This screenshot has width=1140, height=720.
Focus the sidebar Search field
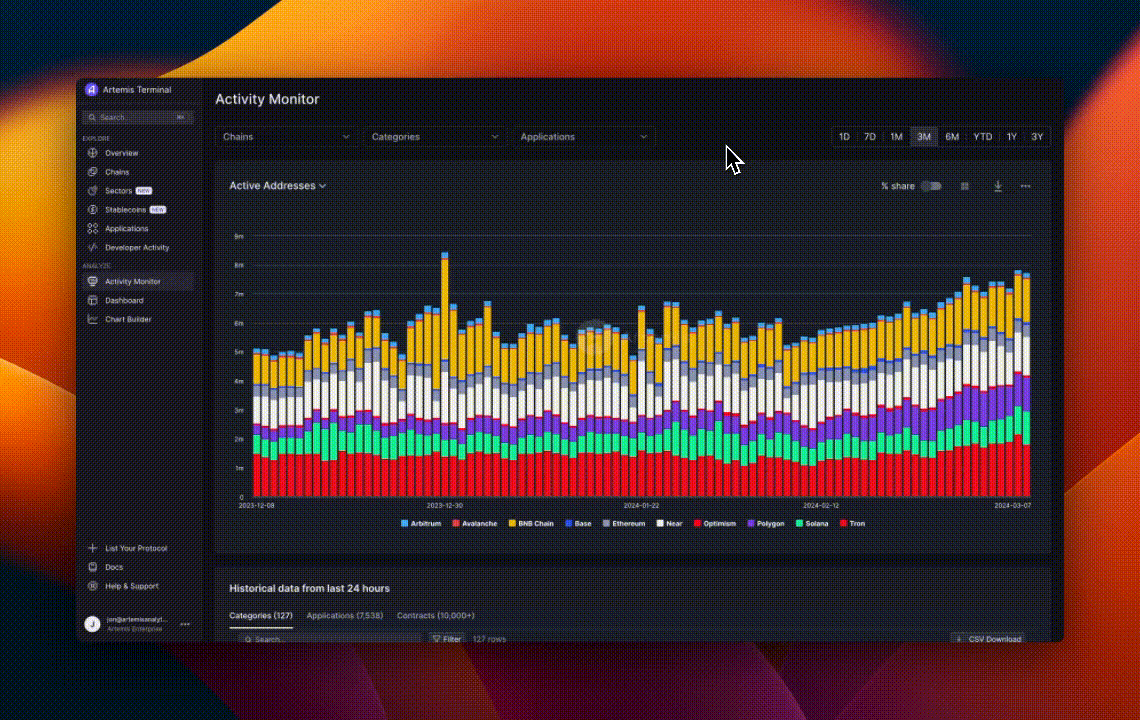137,117
